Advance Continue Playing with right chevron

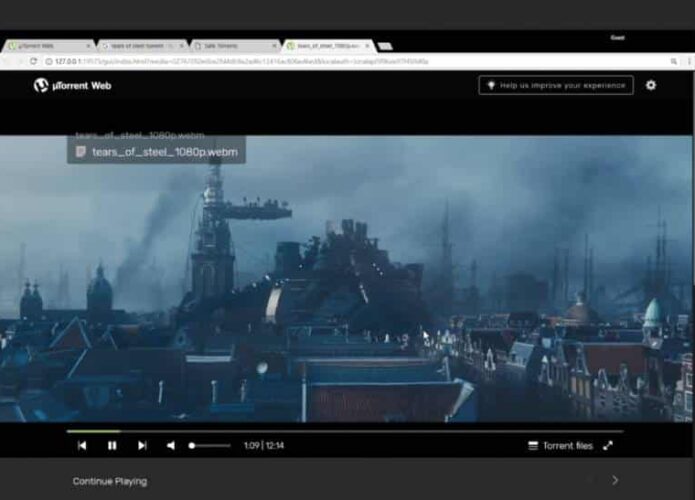coord(615,480)
